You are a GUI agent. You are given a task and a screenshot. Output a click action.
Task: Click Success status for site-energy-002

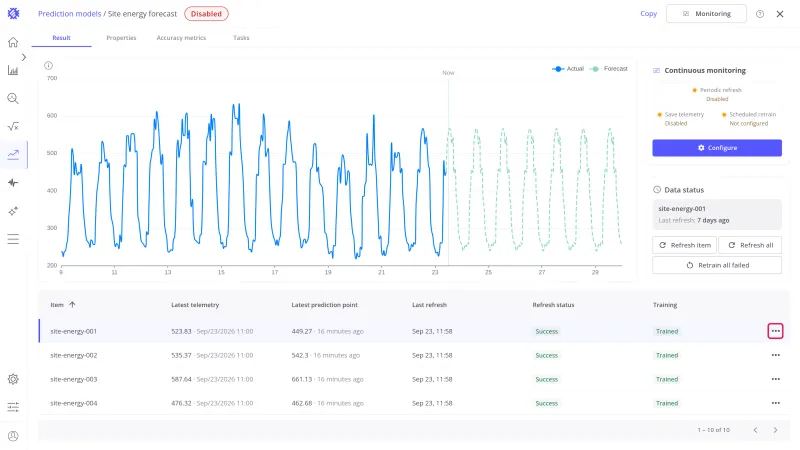[x=546, y=355]
